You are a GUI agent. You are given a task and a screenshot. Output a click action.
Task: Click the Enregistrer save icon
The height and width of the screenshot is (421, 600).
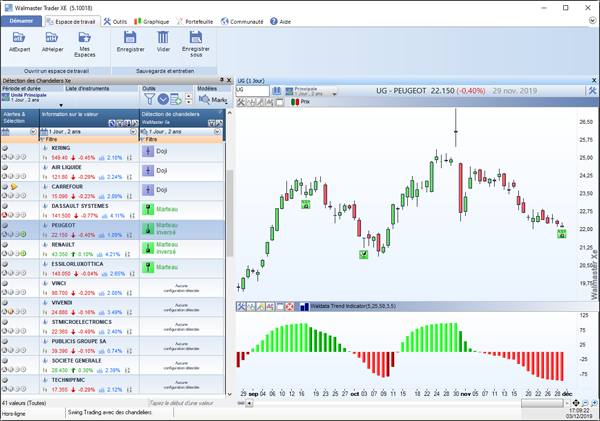(x=130, y=38)
